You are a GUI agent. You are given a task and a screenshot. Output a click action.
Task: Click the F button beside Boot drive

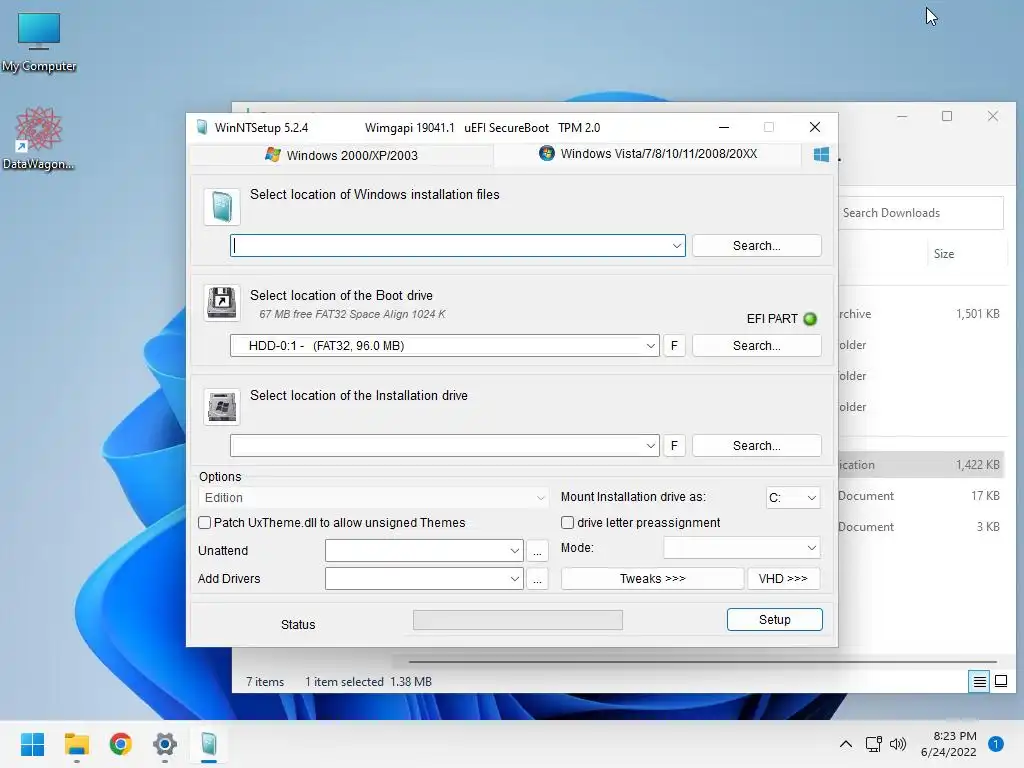pos(674,345)
